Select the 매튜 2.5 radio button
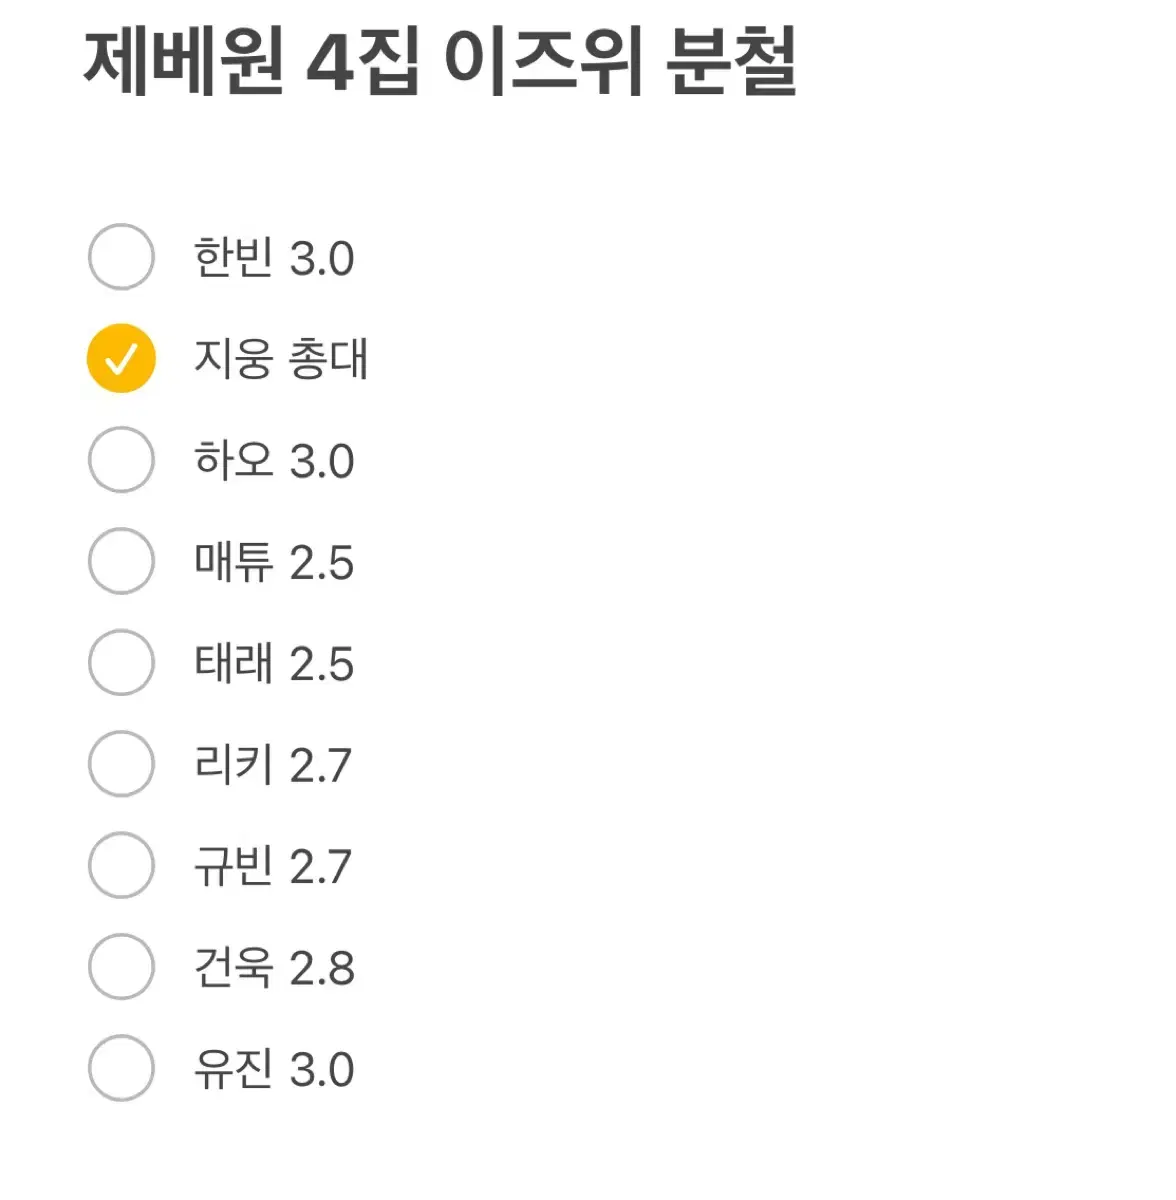Image resolution: width=1176 pixels, height=1200 pixels. 121,561
